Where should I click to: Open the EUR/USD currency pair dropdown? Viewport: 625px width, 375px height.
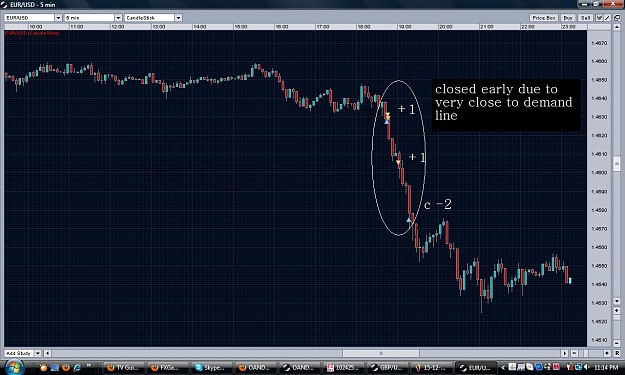(x=58, y=18)
